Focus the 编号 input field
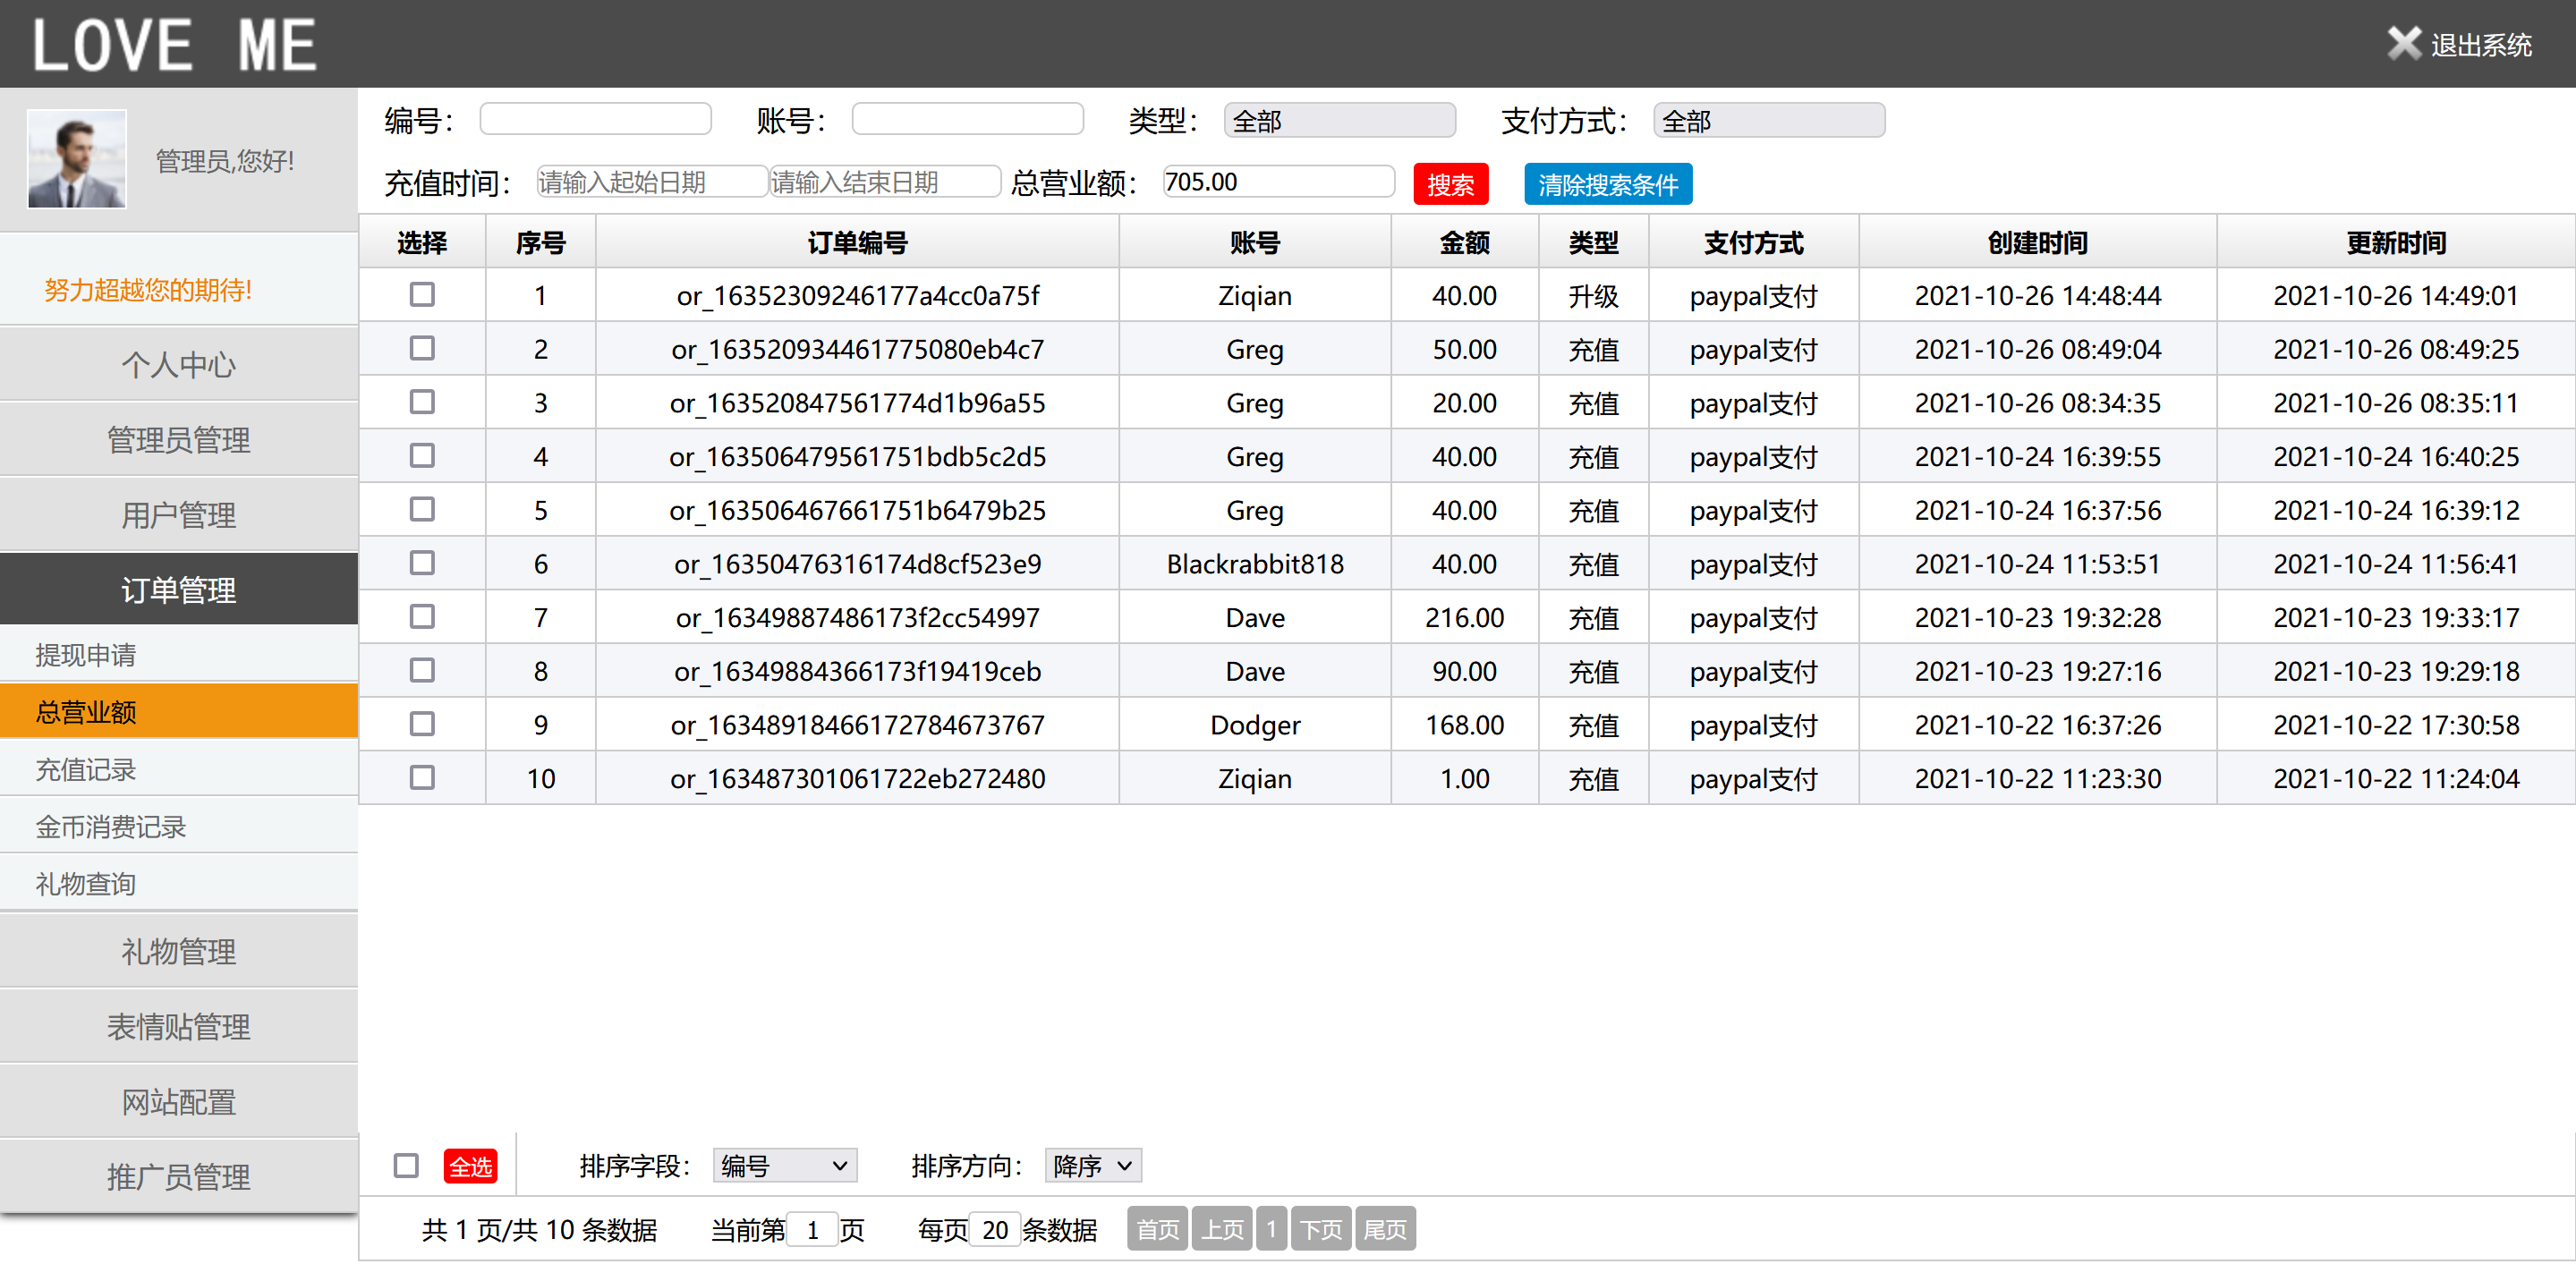The image size is (2576, 1264). (x=595, y=120)
